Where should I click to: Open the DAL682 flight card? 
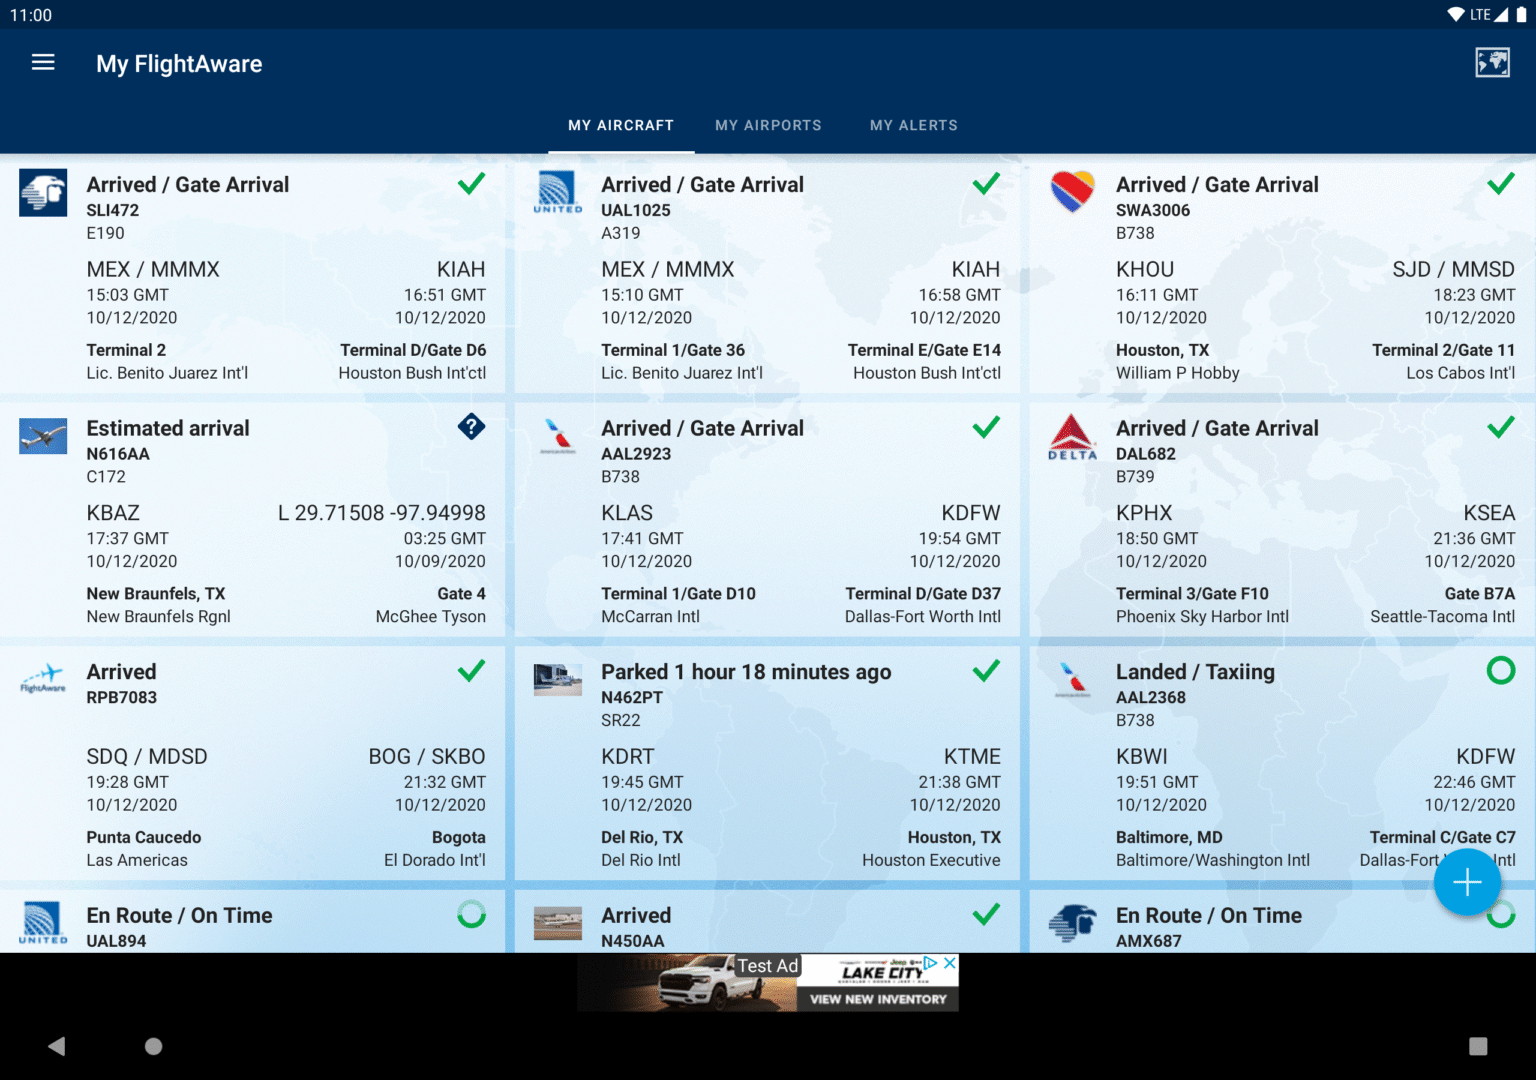(1280, 520)
